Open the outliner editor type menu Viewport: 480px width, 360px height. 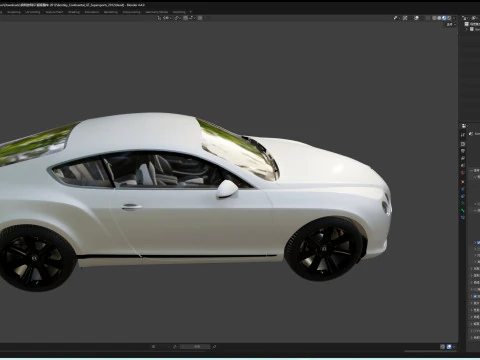466,18
